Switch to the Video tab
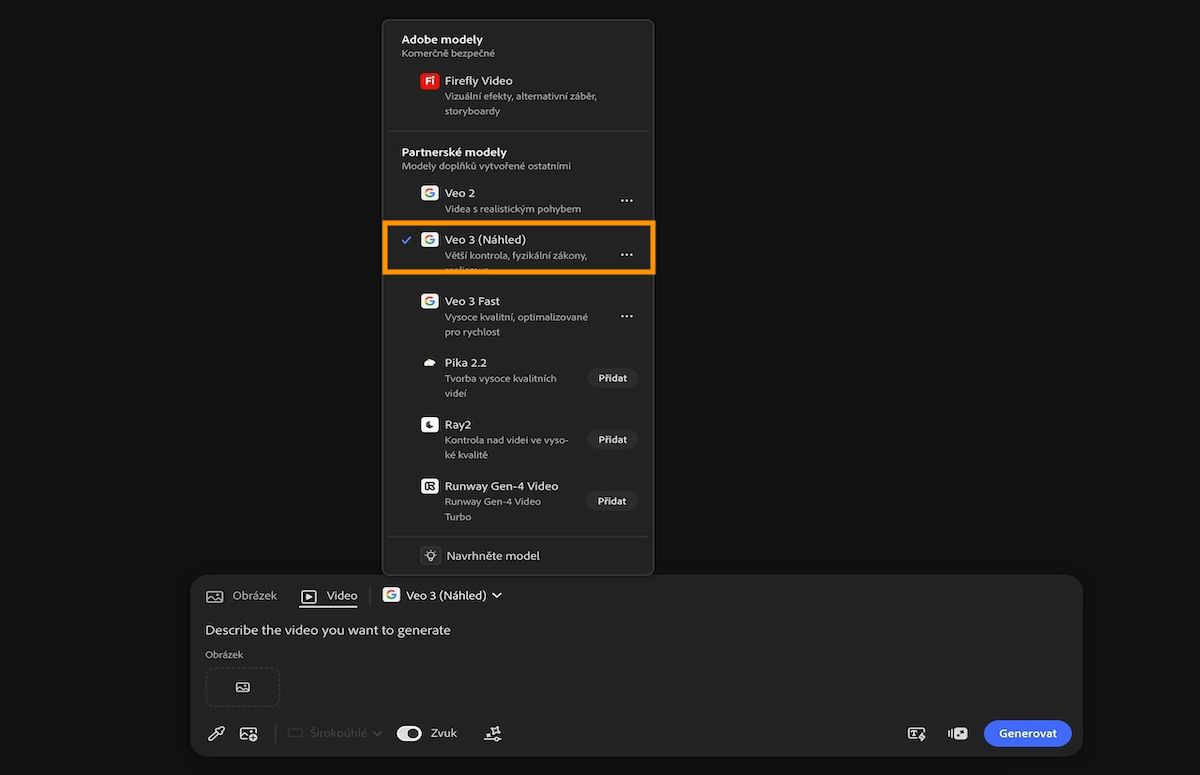 [329, 596]
